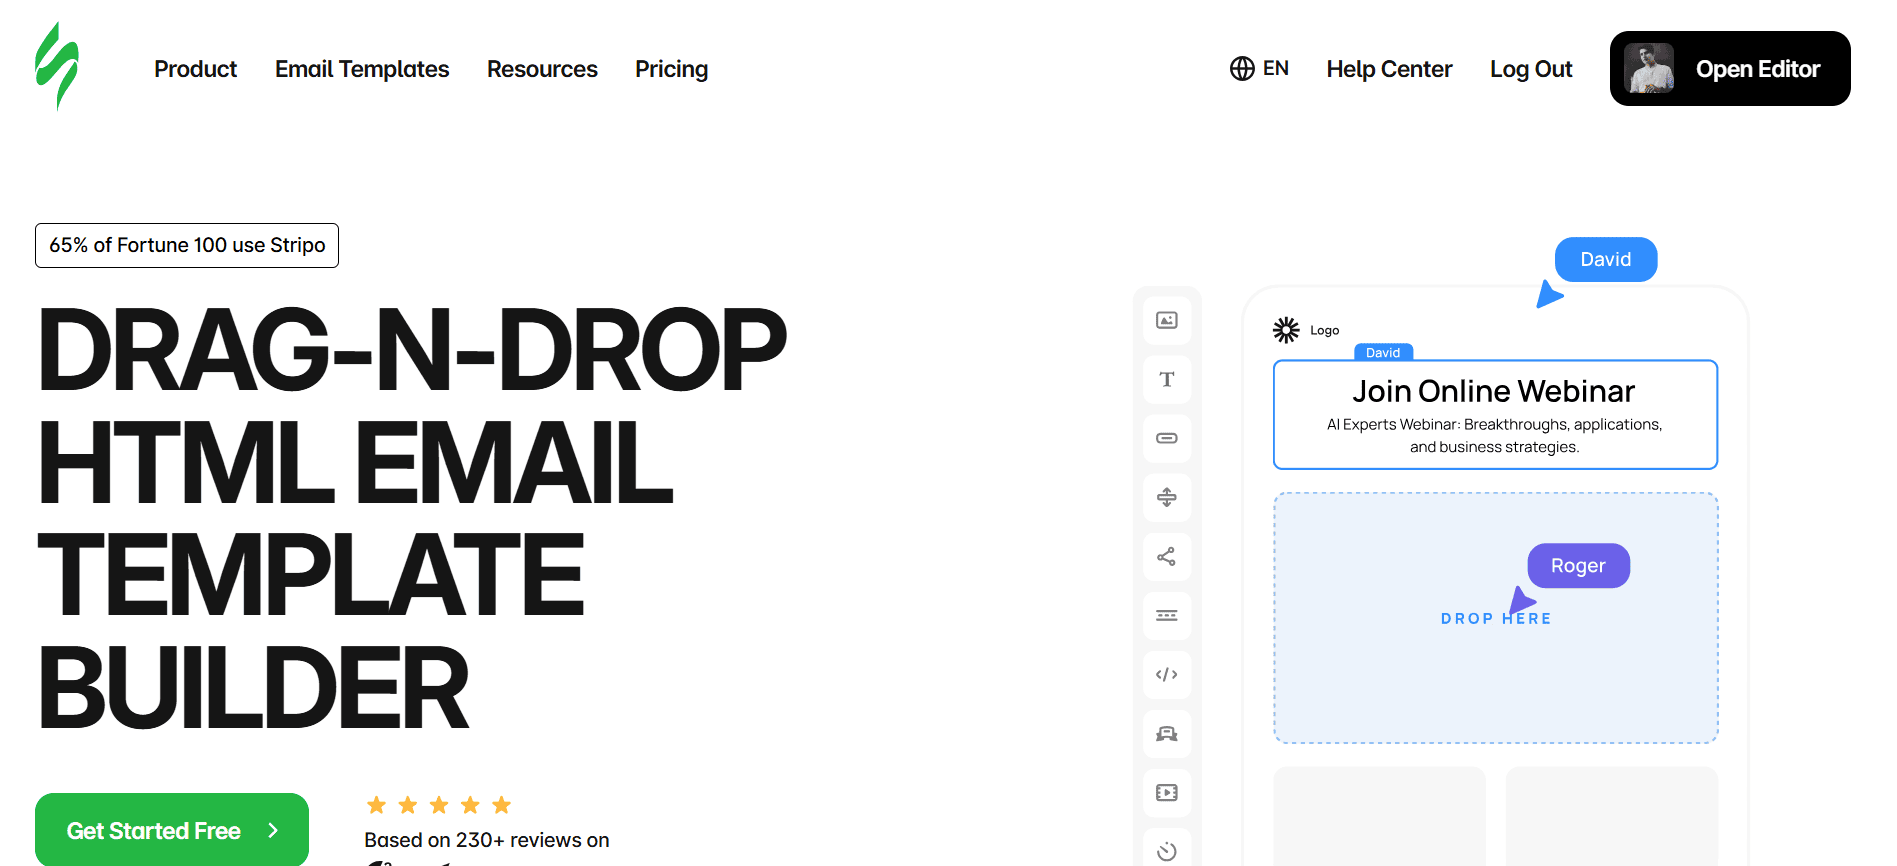Click the Log Out link
The image size is (1897, 866).
(1531, 69)
